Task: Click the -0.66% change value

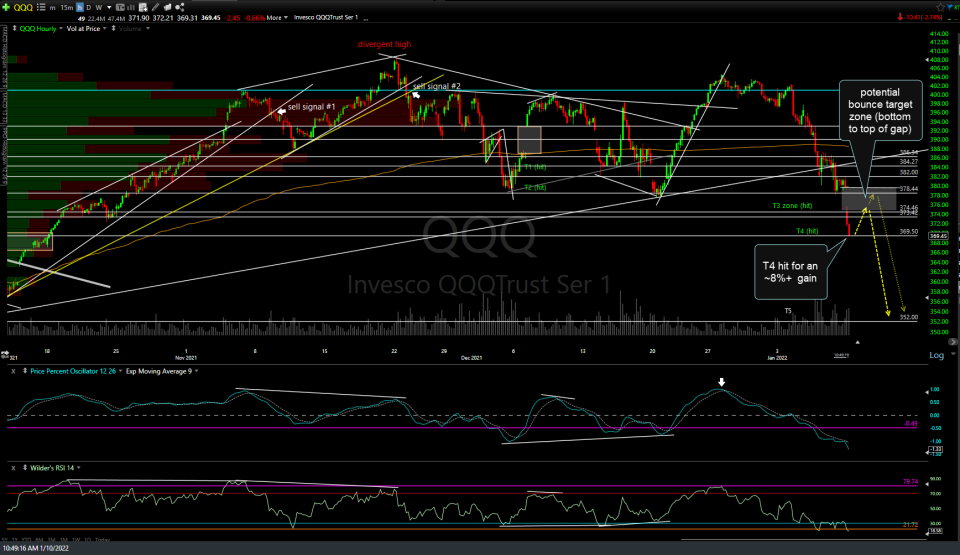Action: 255,18
